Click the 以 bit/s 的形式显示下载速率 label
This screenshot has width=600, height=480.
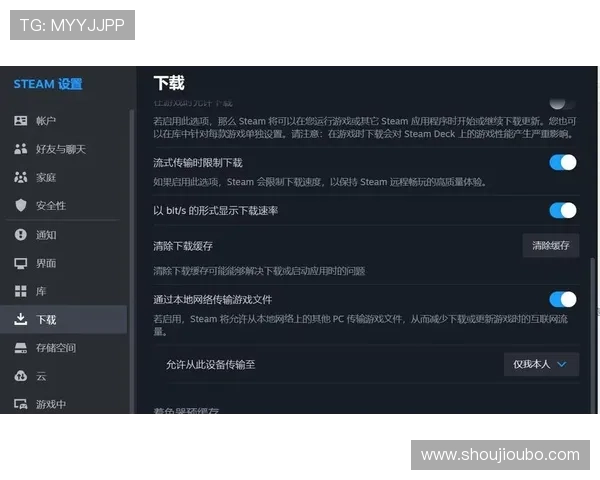(215, 211)
